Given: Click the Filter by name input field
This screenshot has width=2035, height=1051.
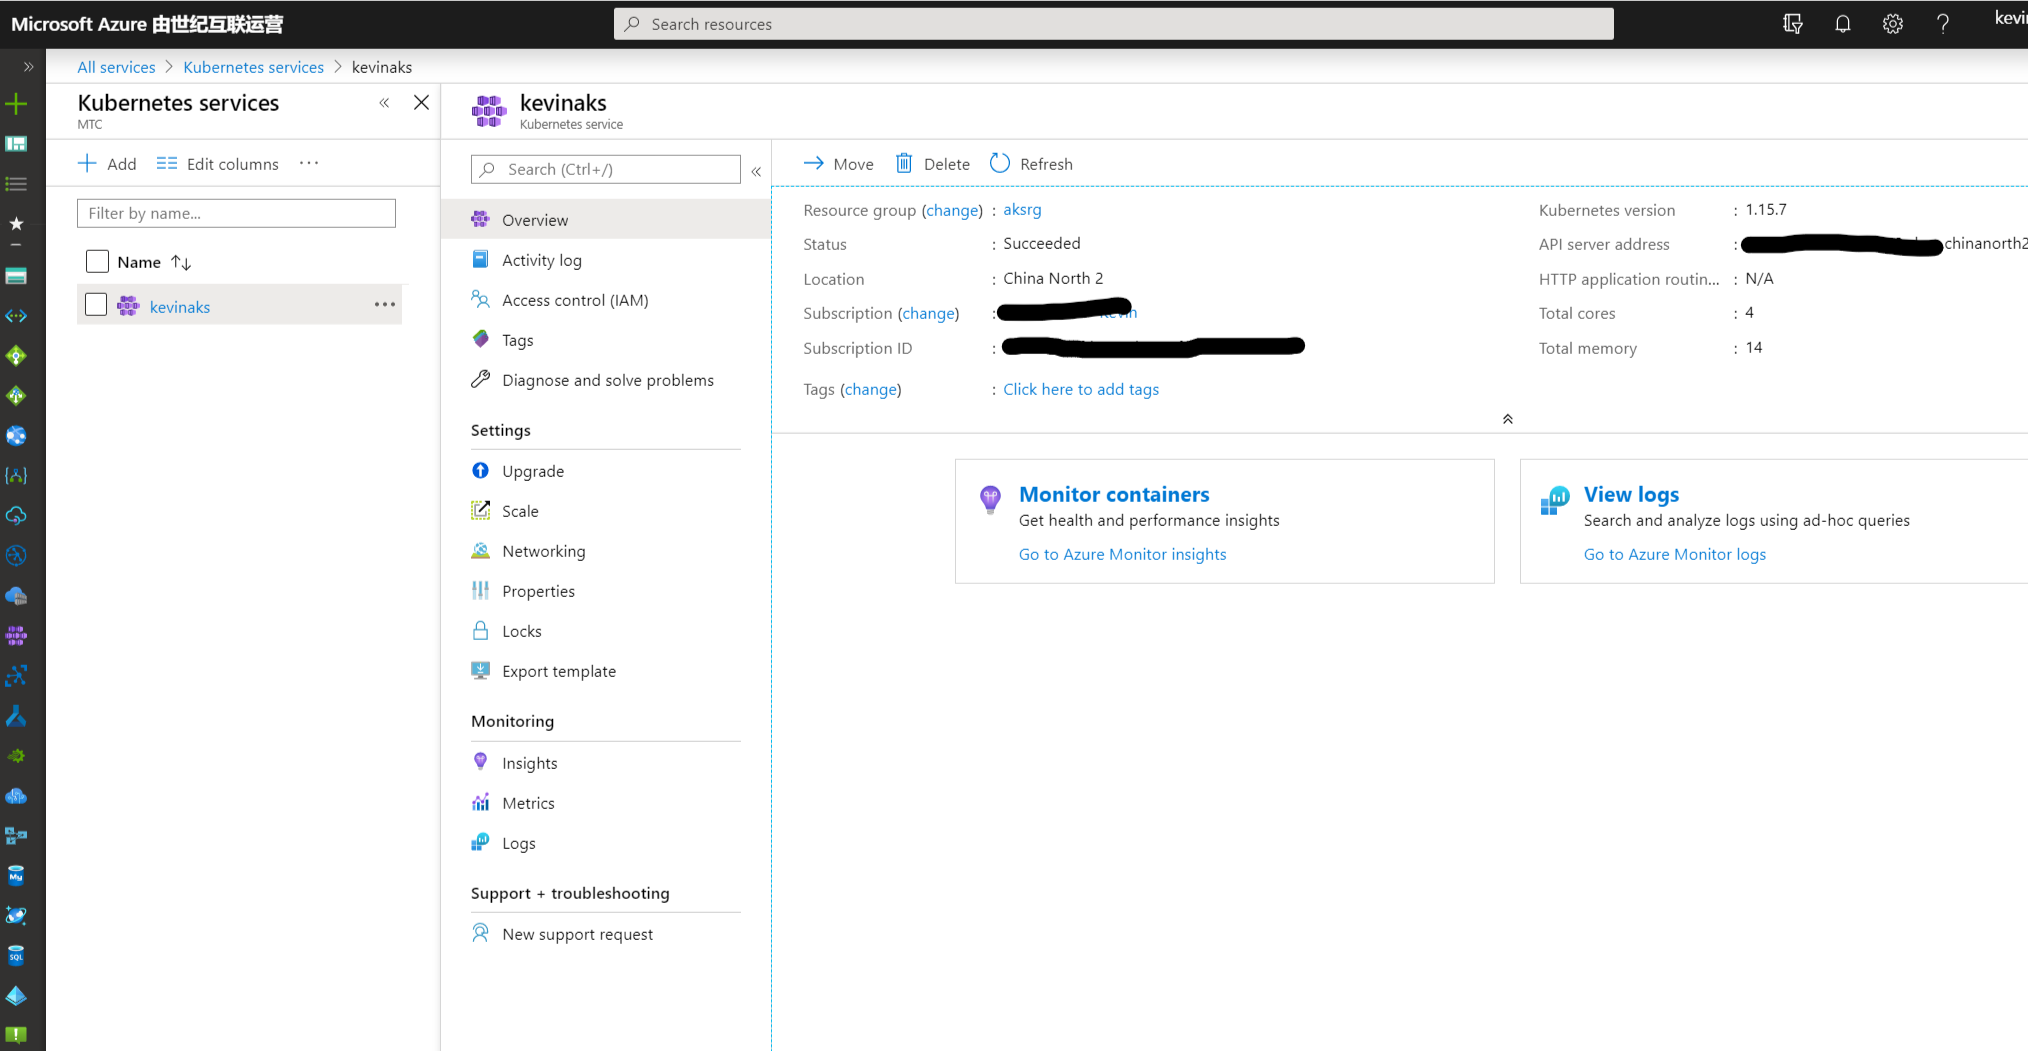Looking at the screenshot, I should (236, 213).
